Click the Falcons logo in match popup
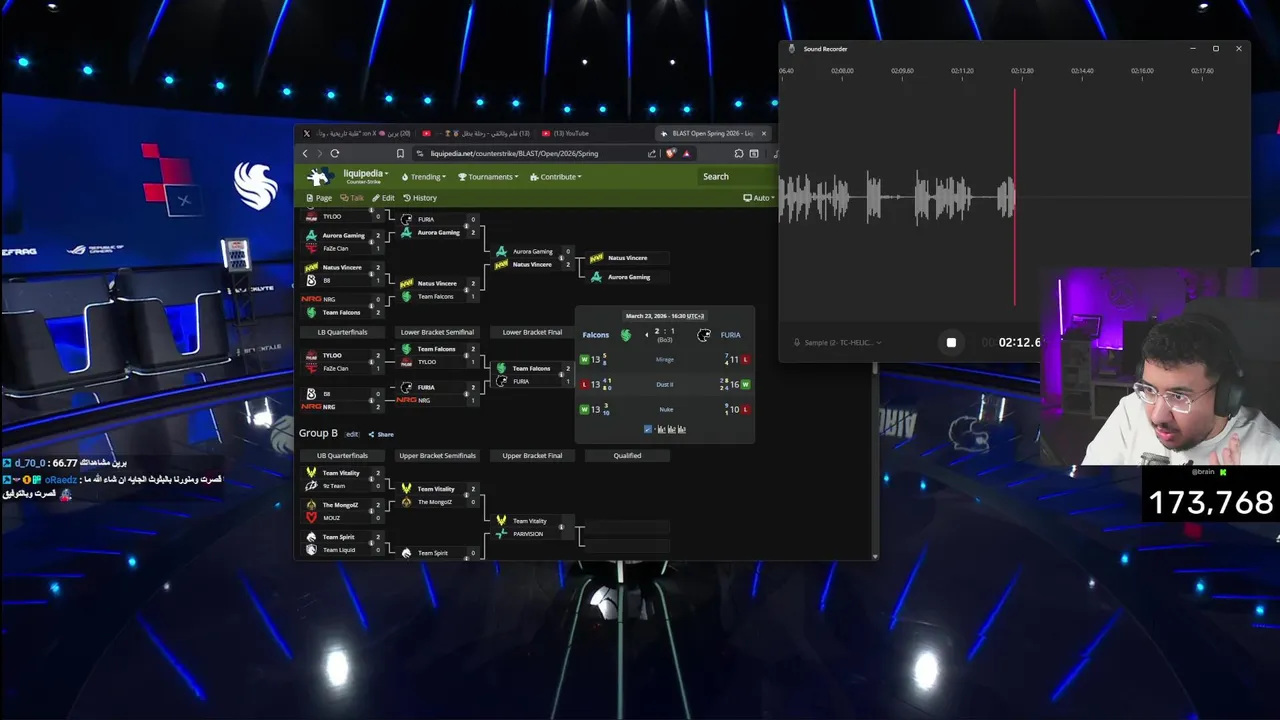 (626, 335)
